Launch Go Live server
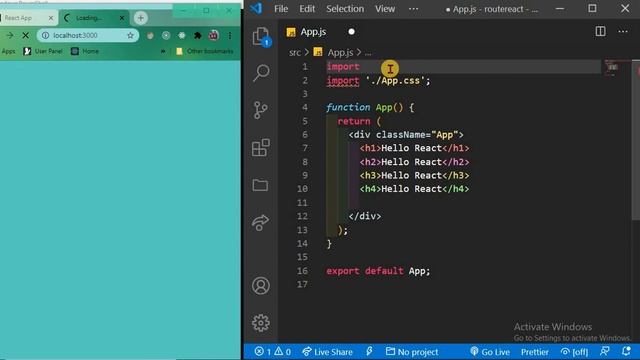 tap(490, 351)
